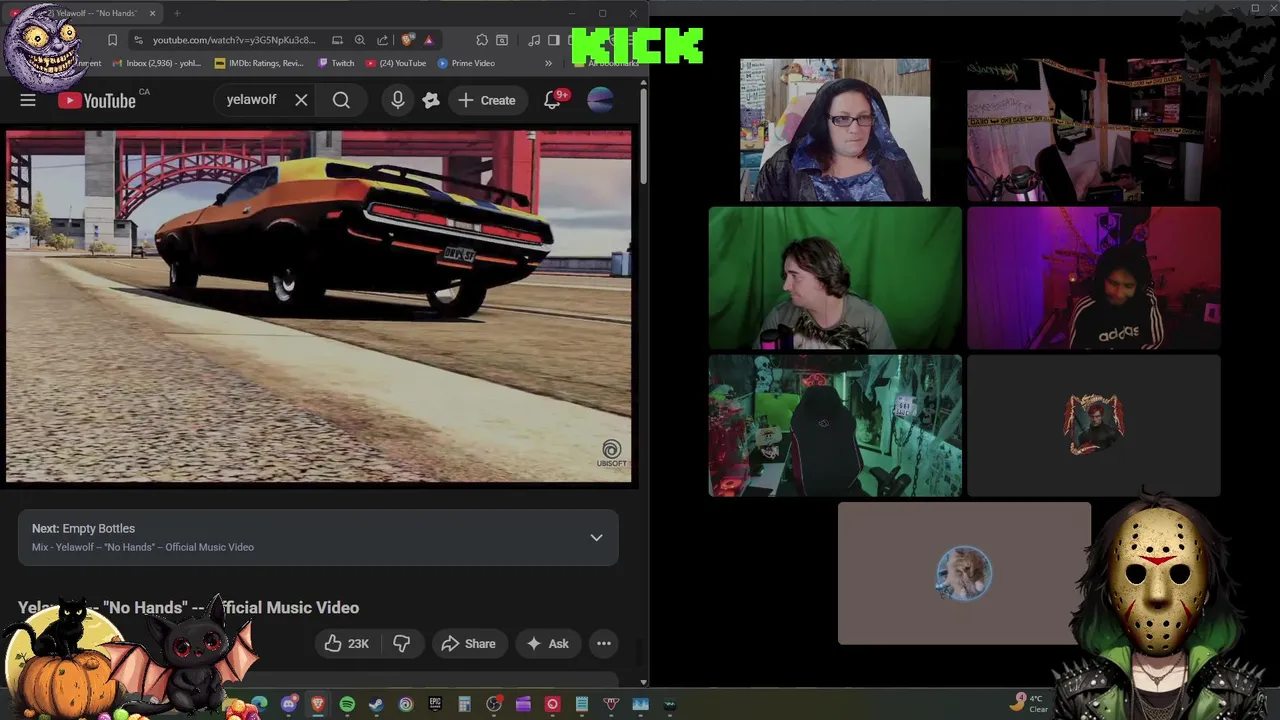Select the purple-lit adidas hoodie webcam tile
Image resolution: width=1280 pixels, height=720 pixels.
(x=1094, y=278)
